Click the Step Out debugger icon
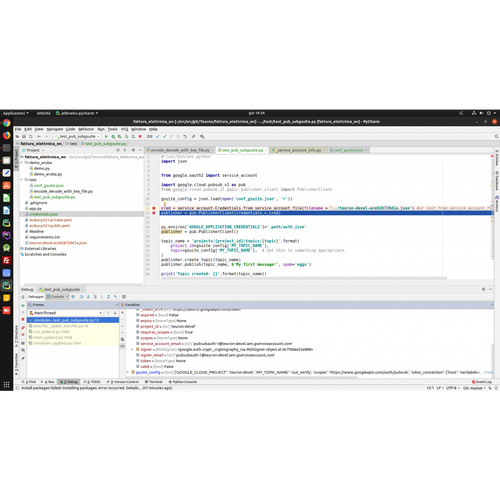500x500 pixels. click(108, 297)
